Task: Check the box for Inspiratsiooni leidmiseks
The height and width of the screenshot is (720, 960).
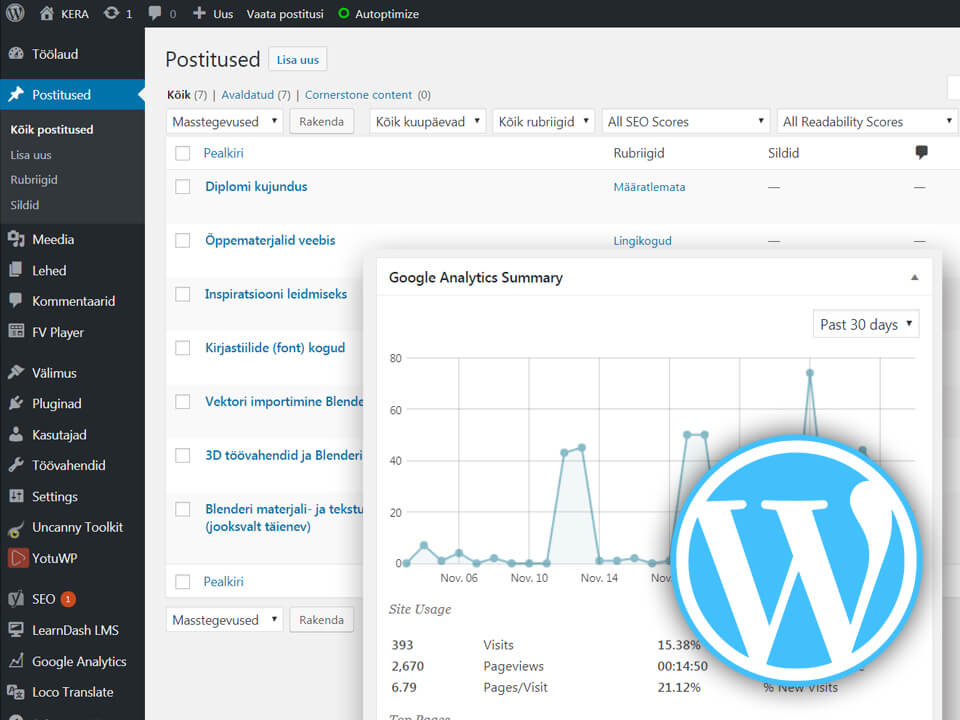Action: pyautogui.click(x=182, y=294)
